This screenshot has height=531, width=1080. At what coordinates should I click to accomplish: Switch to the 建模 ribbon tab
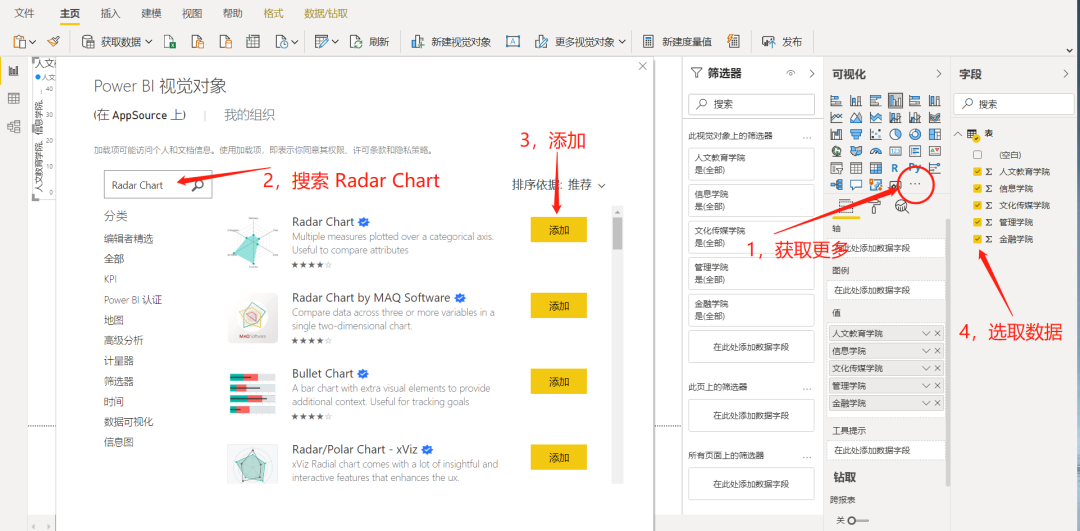point(151,13)
